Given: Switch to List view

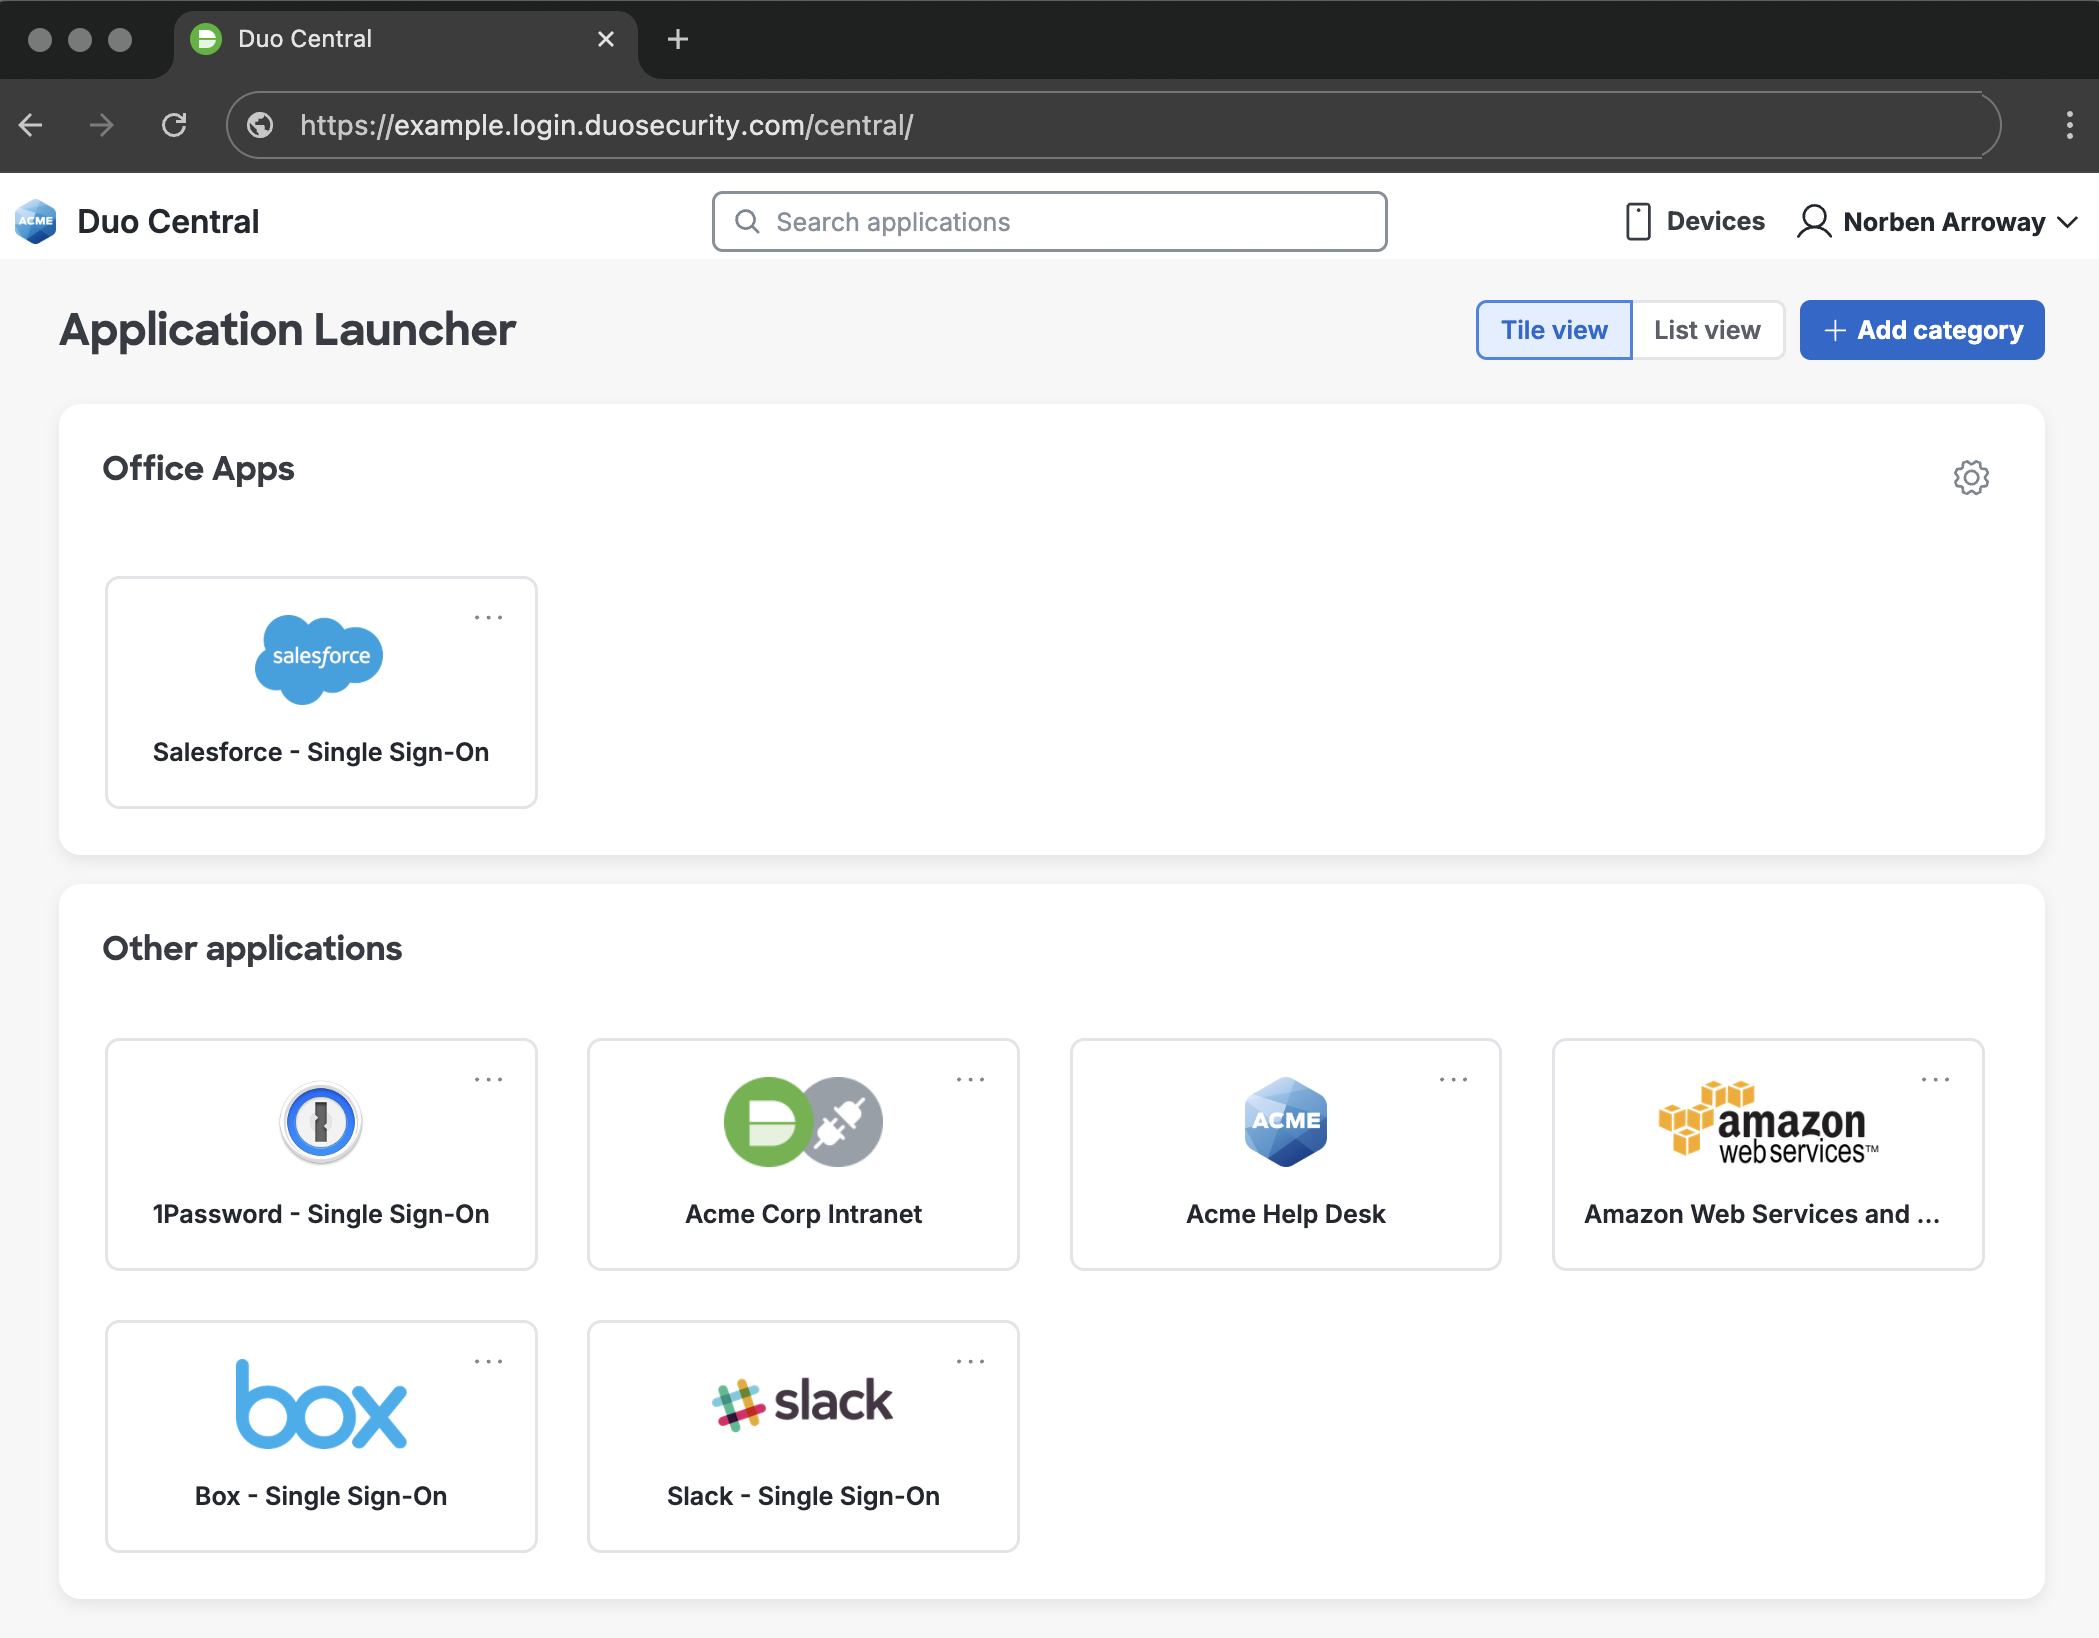Looking at the screenshot, I should 1707,329.
